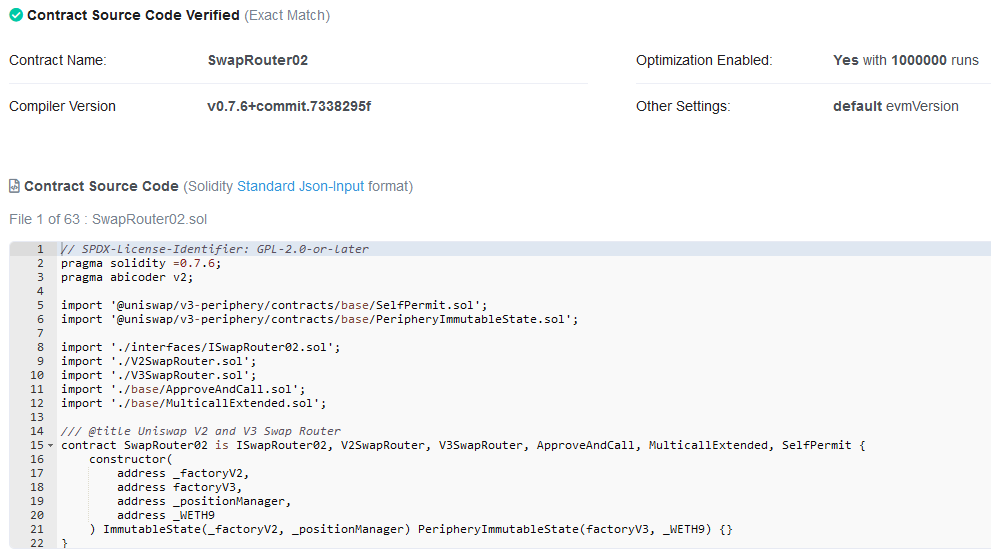Click the 'Contract Source Code Verified' heading
This screenshot has width=991, height=553.
tap(133, 15)
